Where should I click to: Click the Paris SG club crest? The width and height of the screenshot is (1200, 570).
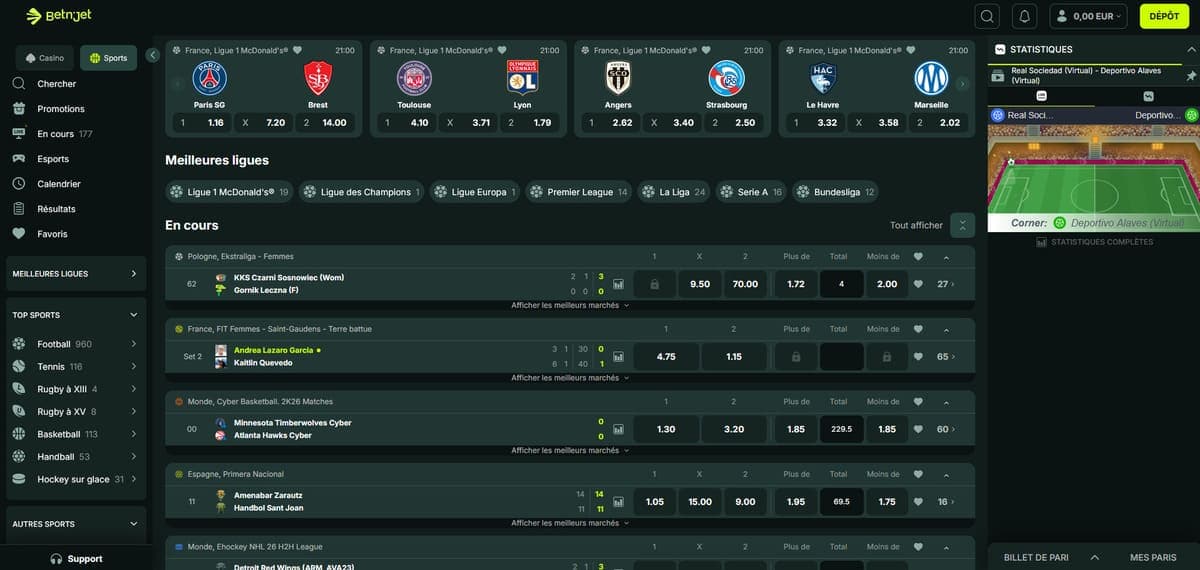[210, 78]
